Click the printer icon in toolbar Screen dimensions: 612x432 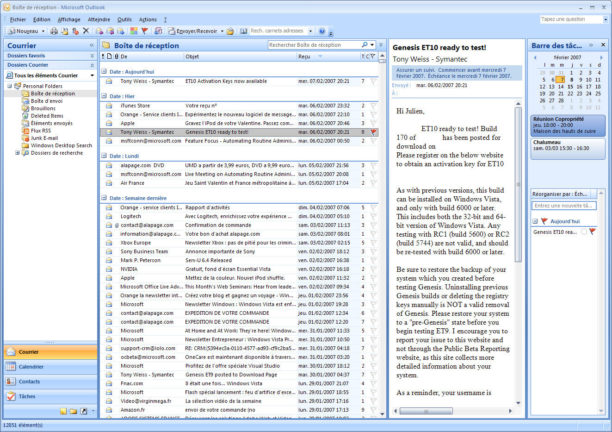point(54,31)
